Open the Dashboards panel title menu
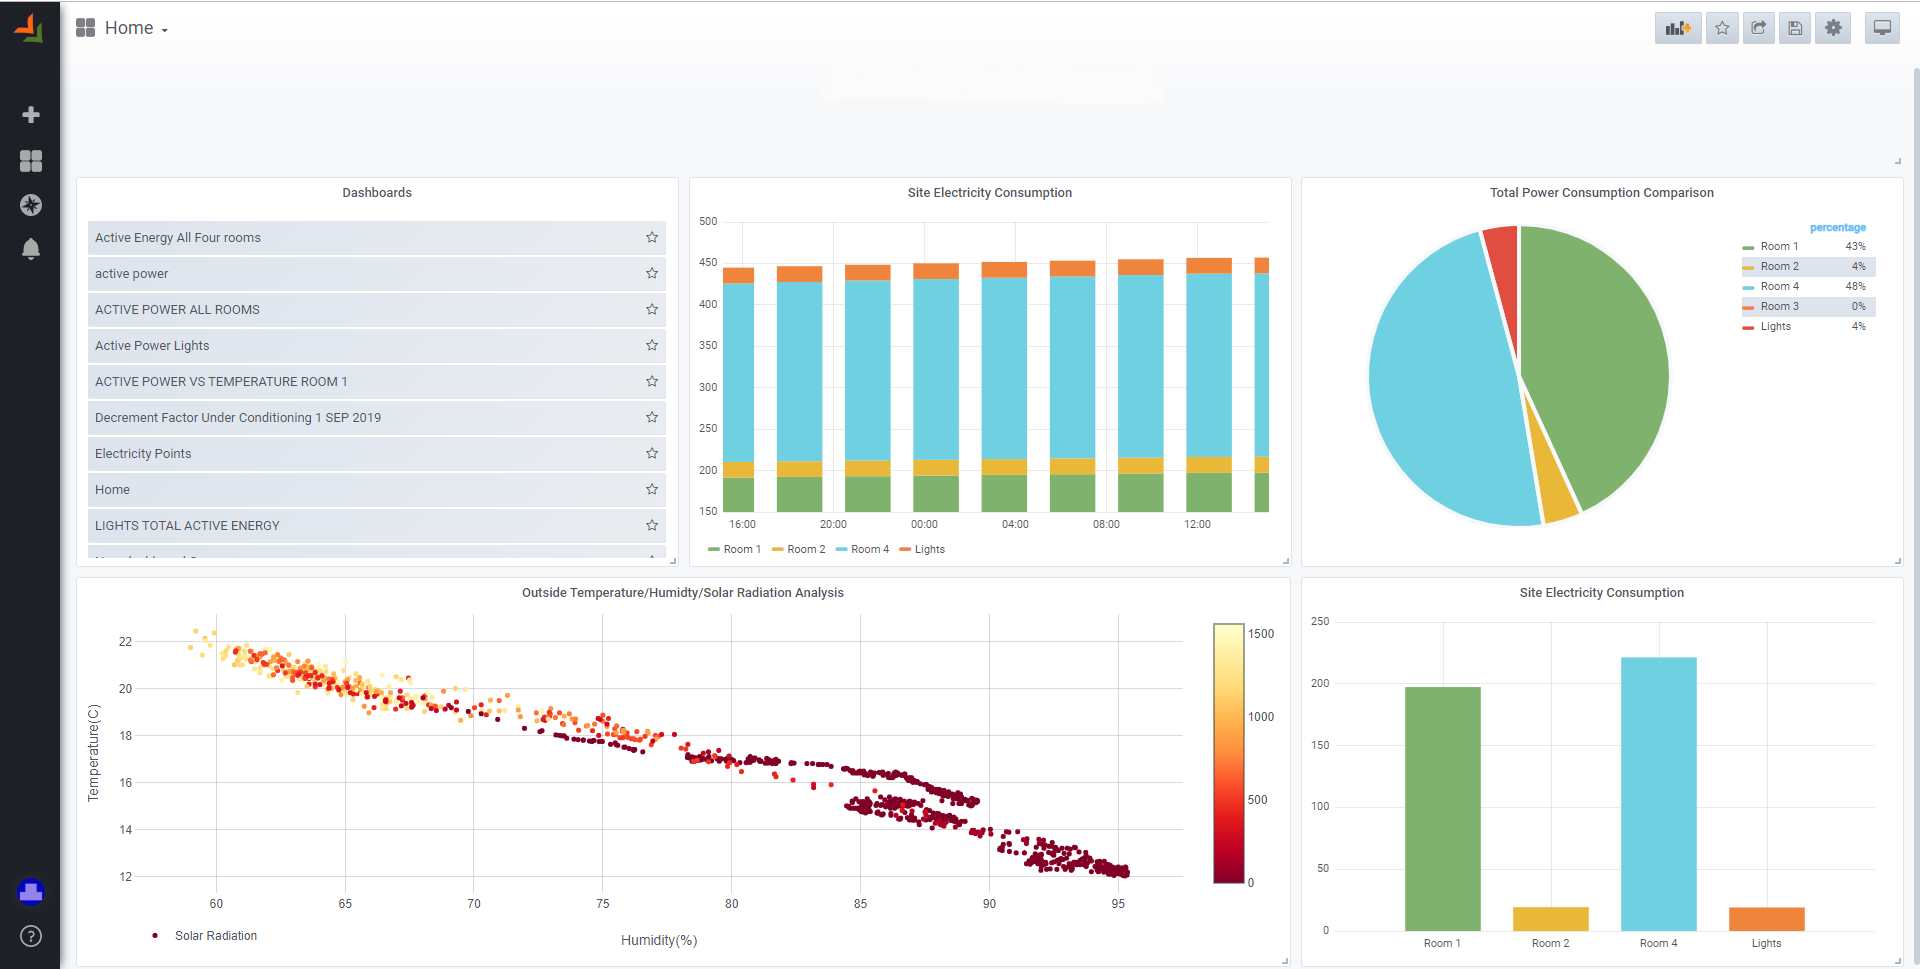Image resolution: width=1920 pixels, height=969 pixels. click(377, 193)
